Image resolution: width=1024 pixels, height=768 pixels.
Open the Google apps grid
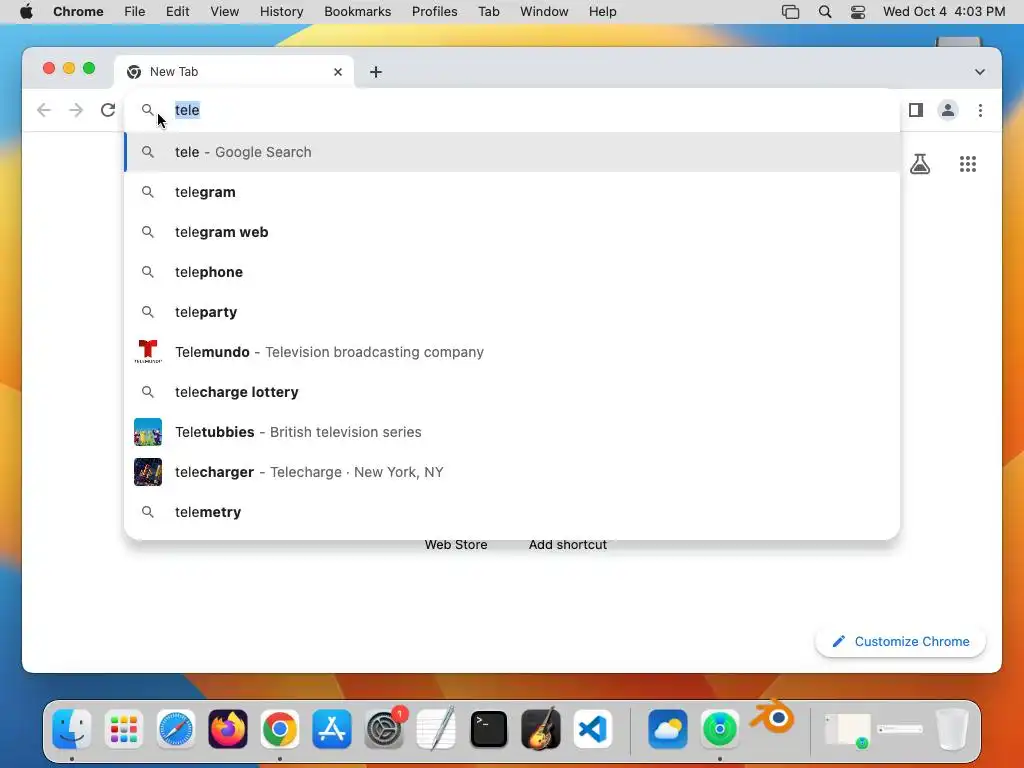point(967,164)
